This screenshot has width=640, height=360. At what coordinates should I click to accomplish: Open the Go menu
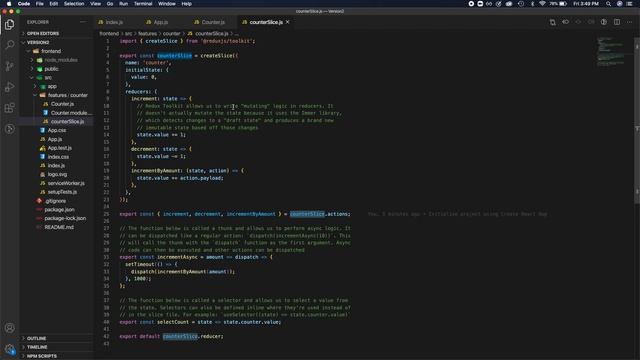tap(110, 4)
